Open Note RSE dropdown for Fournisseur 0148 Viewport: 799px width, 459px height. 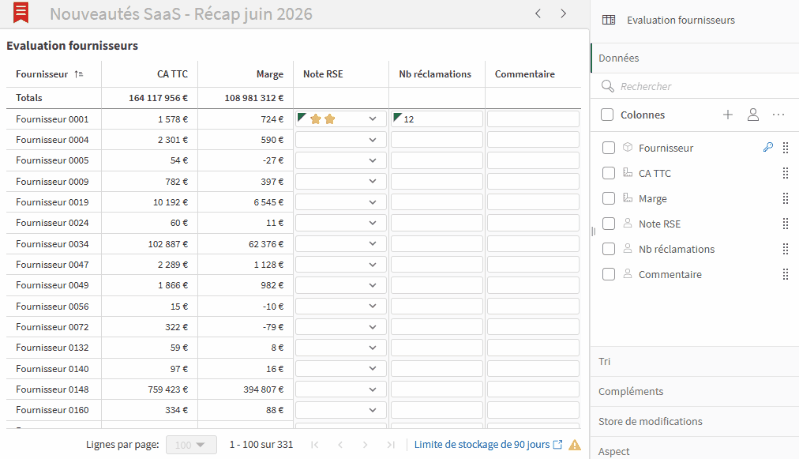click(372, 390)
